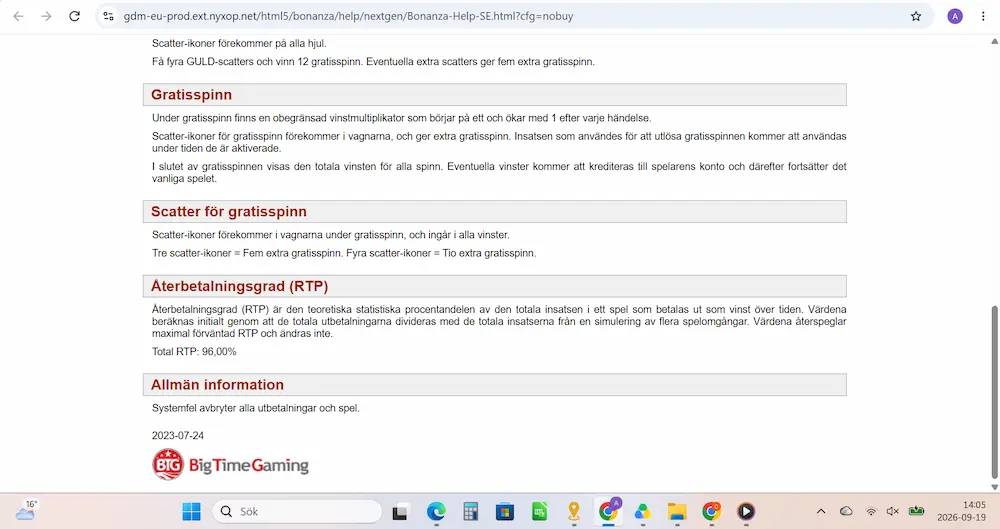Open Chrome's three-dot menu

(983, 17)
